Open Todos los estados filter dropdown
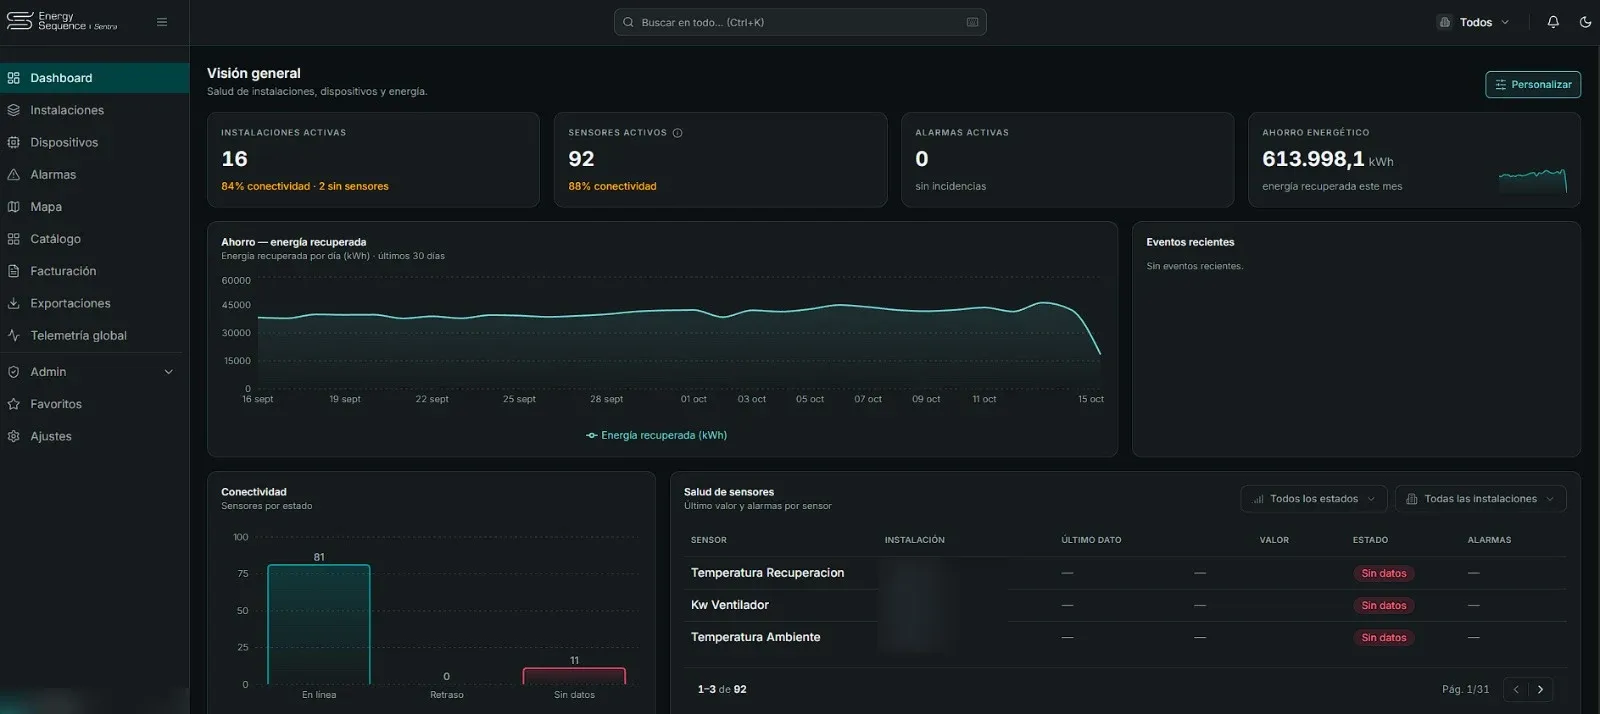This screenshot has width=1600, height=714. coord(1313,499)
